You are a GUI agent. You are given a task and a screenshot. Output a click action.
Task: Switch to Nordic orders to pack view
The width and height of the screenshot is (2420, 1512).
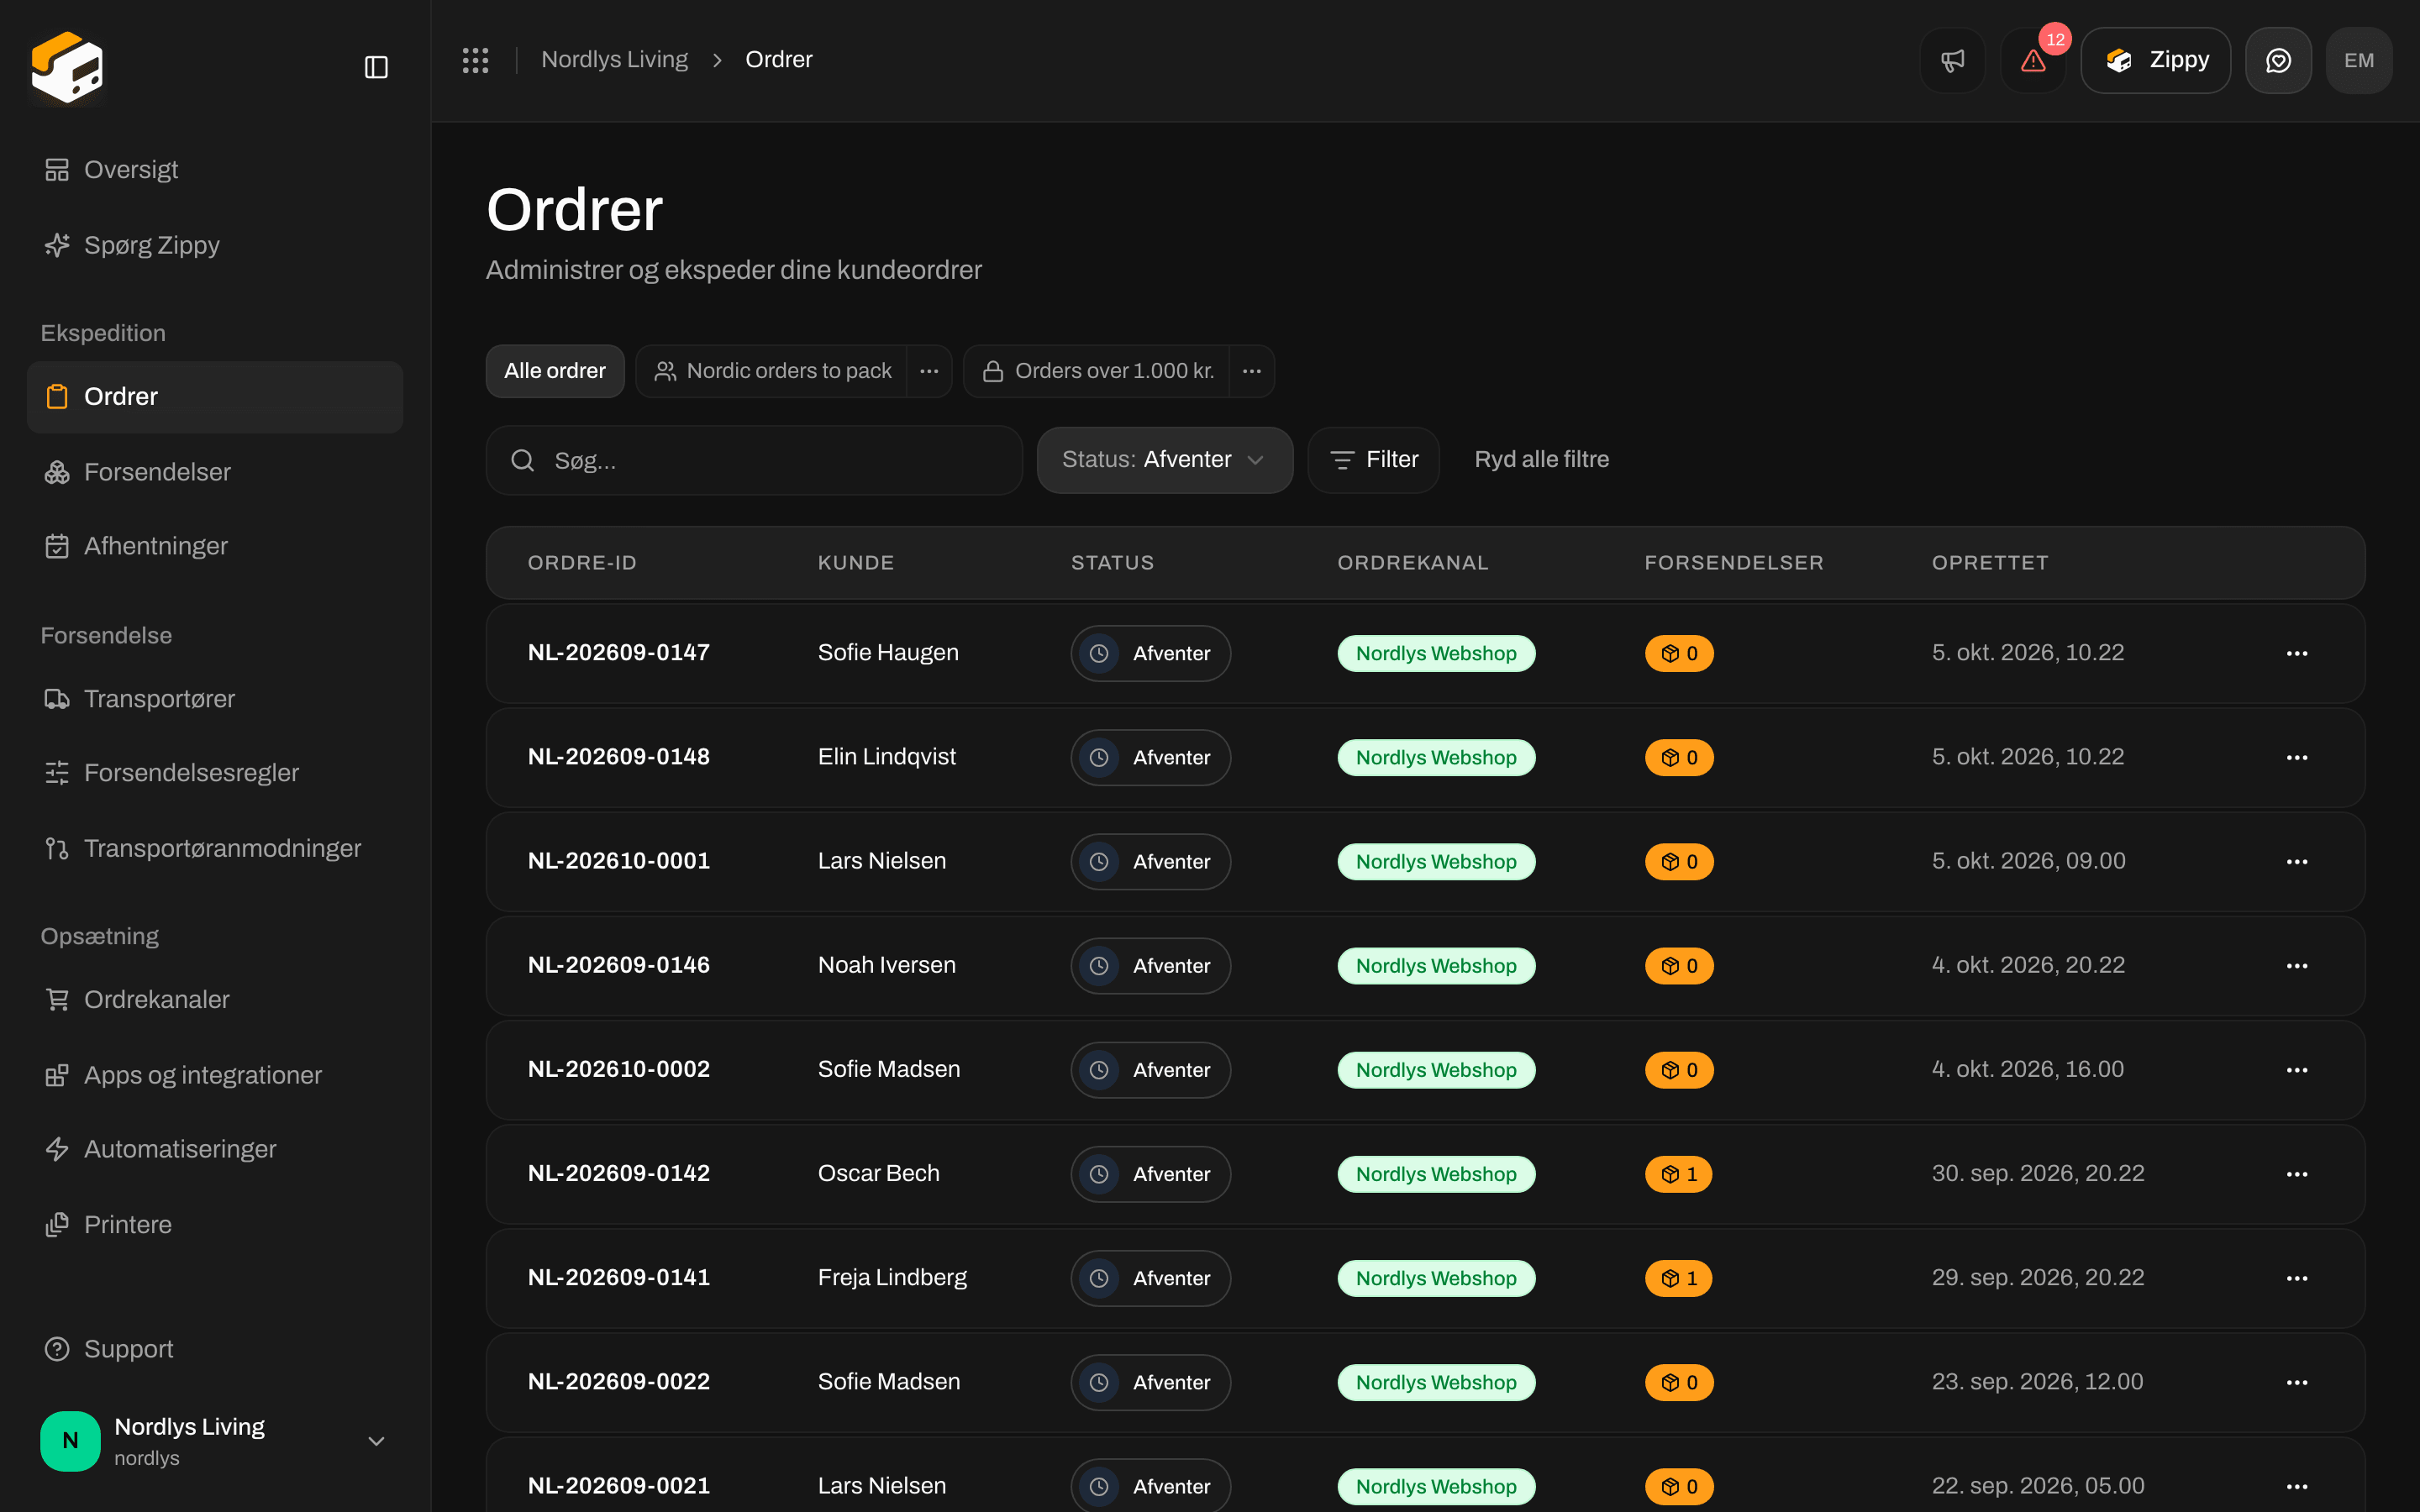coord(772,371)
